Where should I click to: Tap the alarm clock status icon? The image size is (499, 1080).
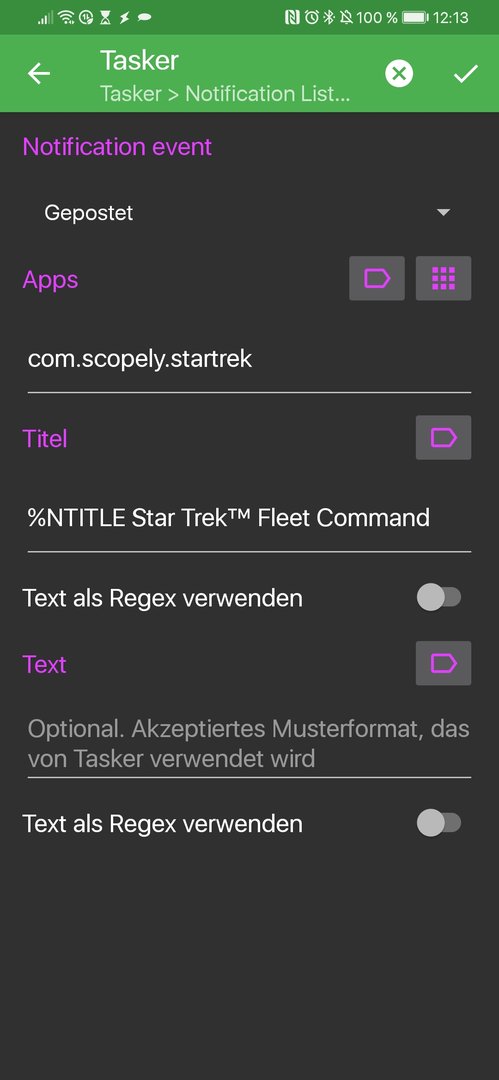pos(312,17)
